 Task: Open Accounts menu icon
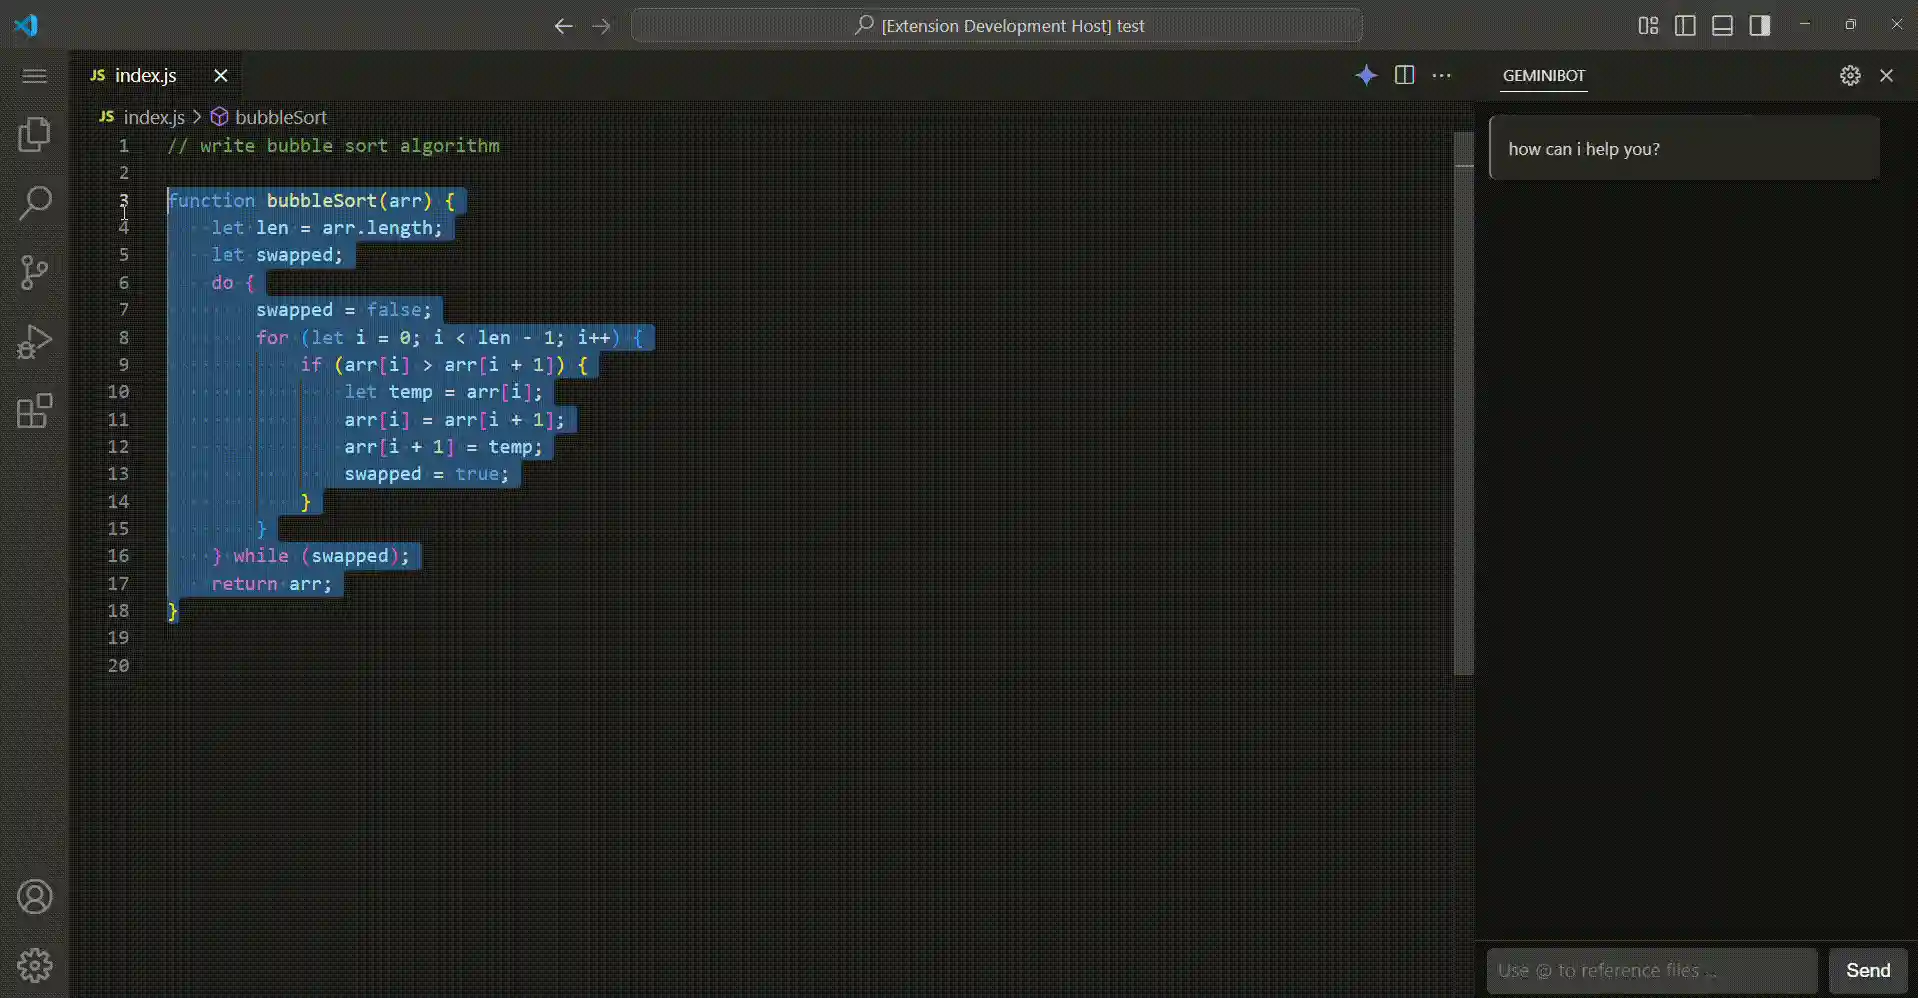coord(35,897)
